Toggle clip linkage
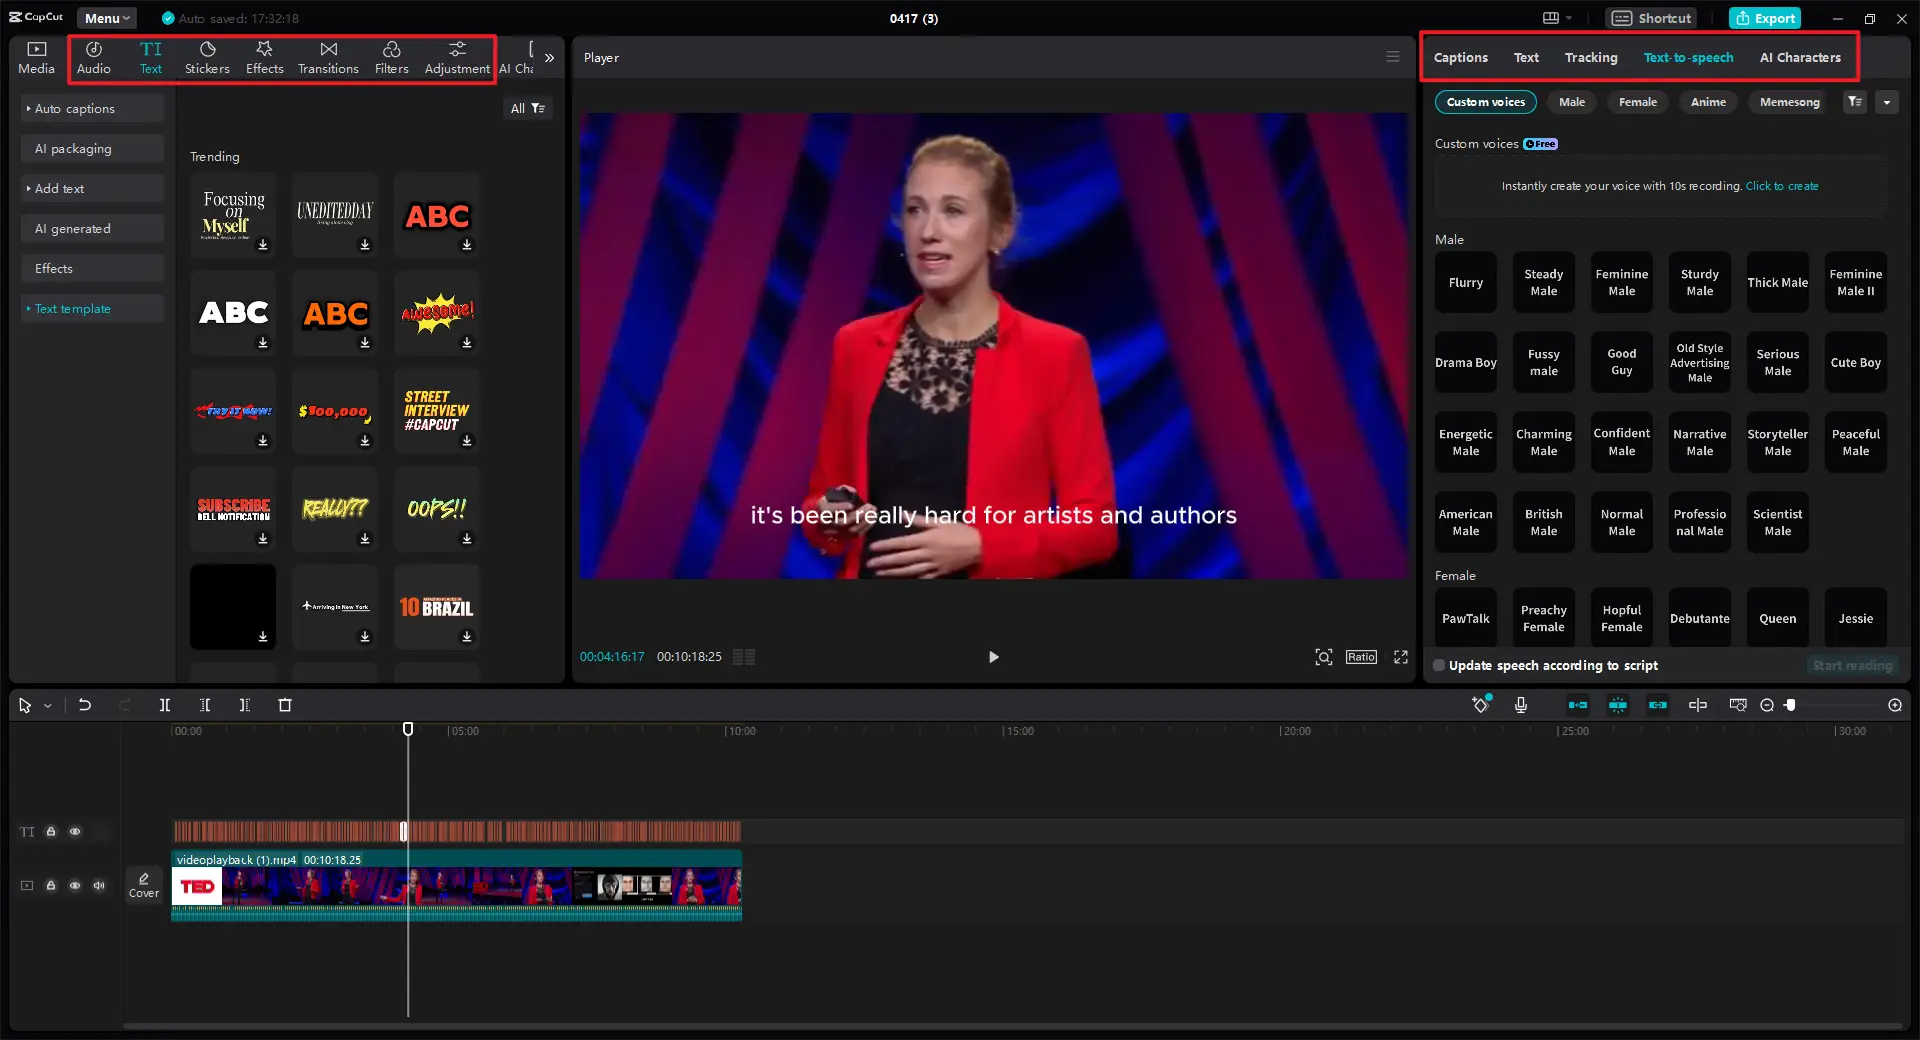The height and width of the screenshot is (1040, 1920). point(1658,705)
